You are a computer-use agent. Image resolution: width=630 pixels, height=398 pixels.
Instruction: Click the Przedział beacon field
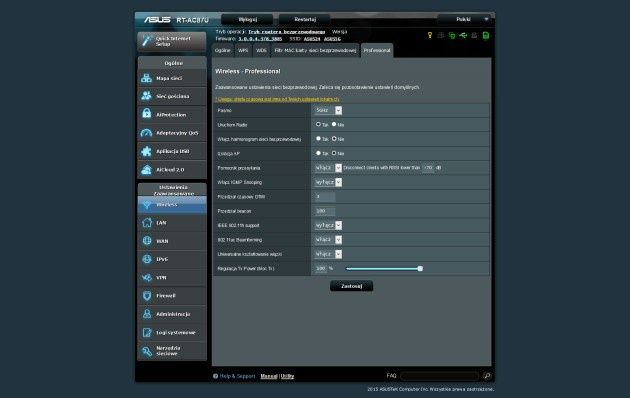[325, 211]
